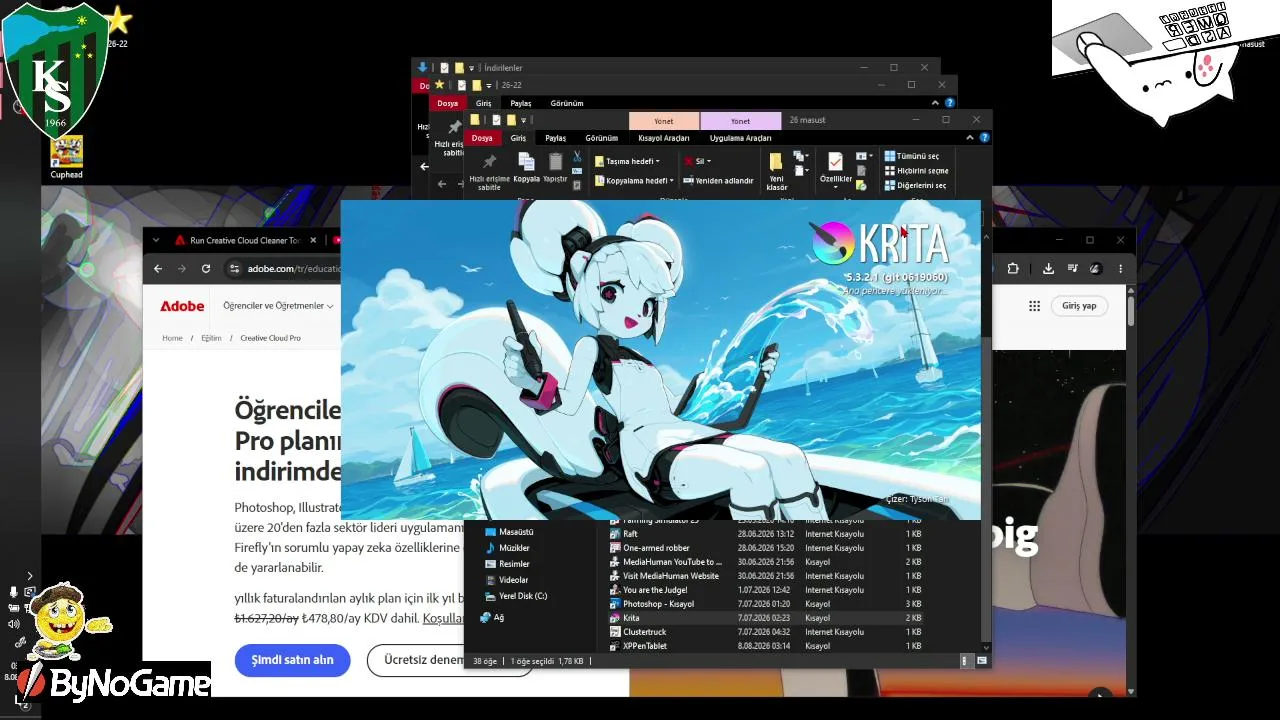Select Ağ network in navigation pane
This screenshot has width=1280, height=720.
click(x=492, y=618)
